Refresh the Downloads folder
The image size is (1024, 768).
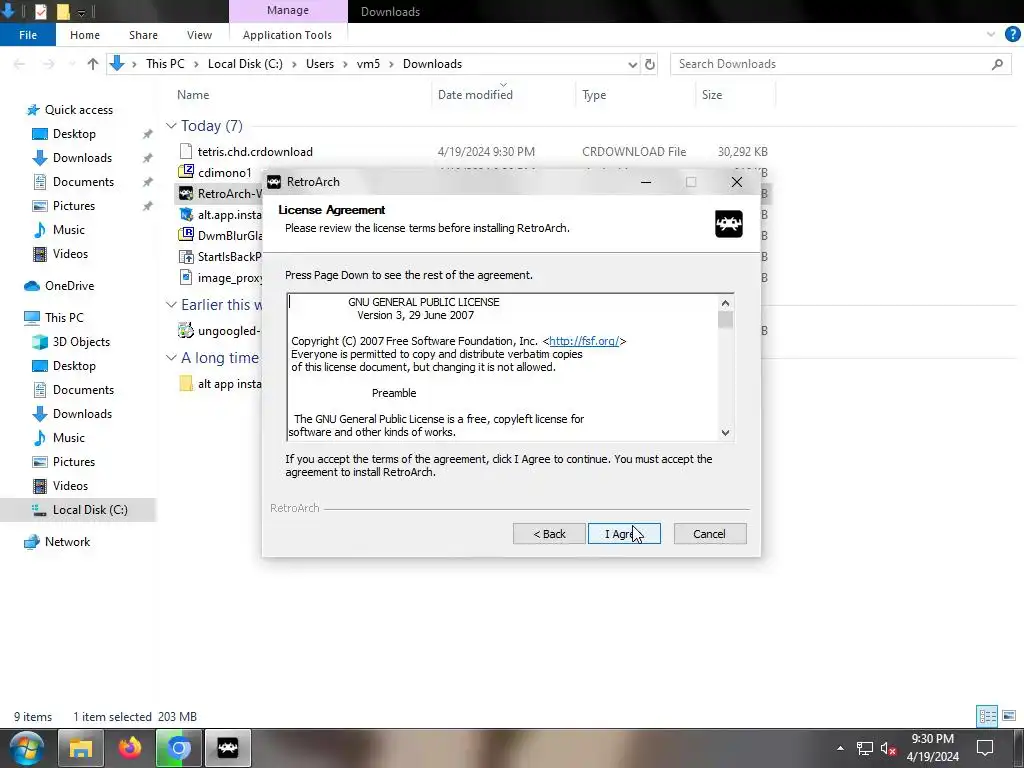pos(650,64)
